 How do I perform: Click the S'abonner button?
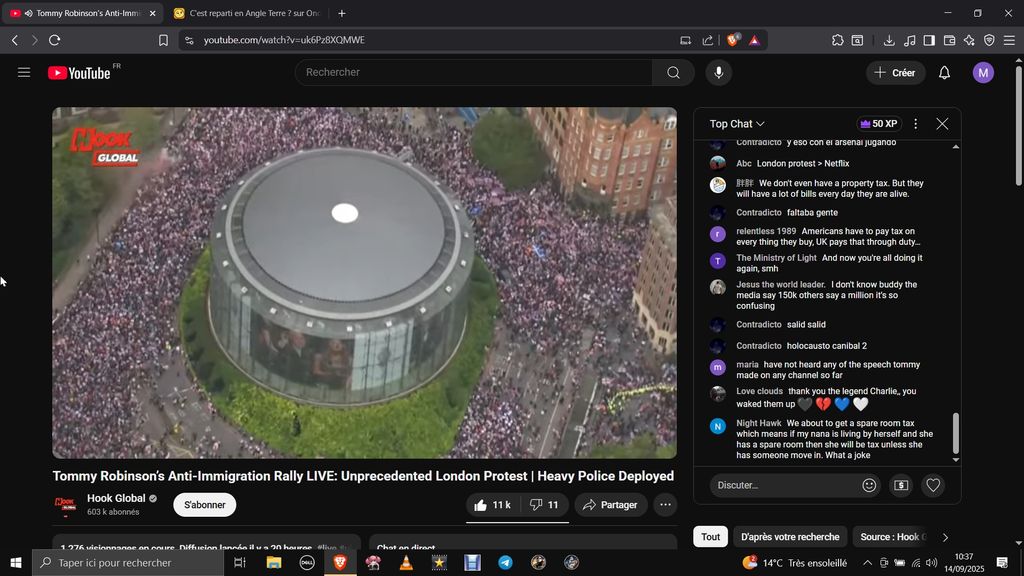[204, 505]
